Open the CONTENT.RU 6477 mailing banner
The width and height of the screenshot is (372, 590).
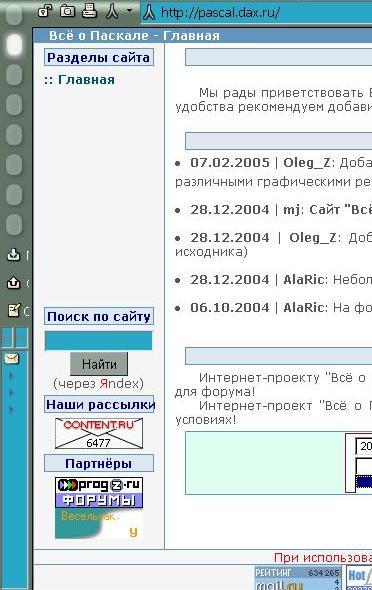point(99,433)
